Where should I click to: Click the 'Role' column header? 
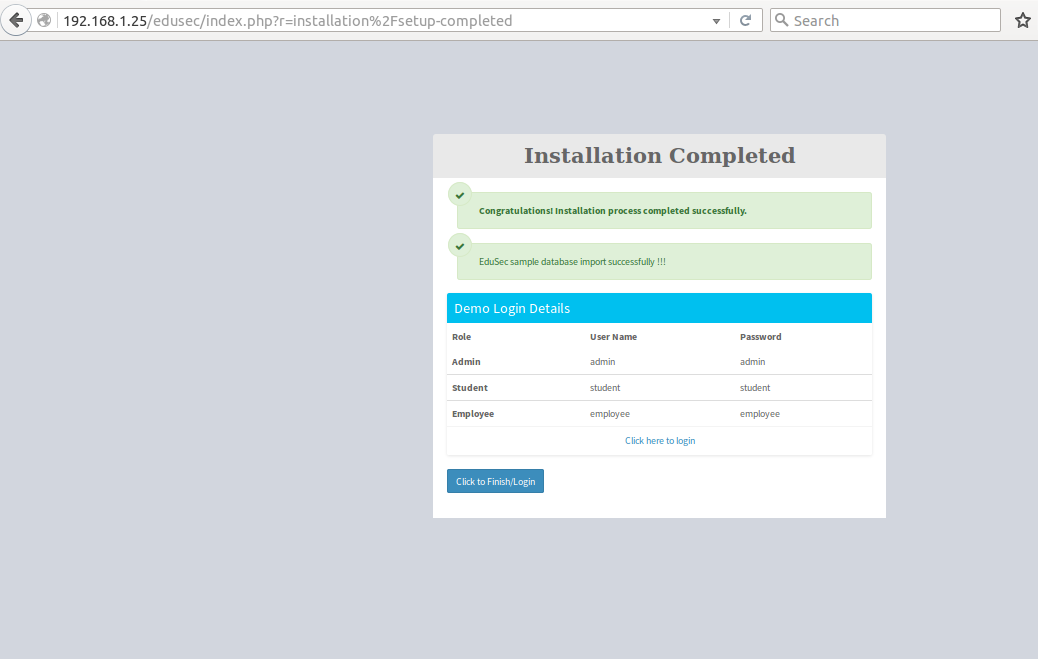[x=461, y=337]
